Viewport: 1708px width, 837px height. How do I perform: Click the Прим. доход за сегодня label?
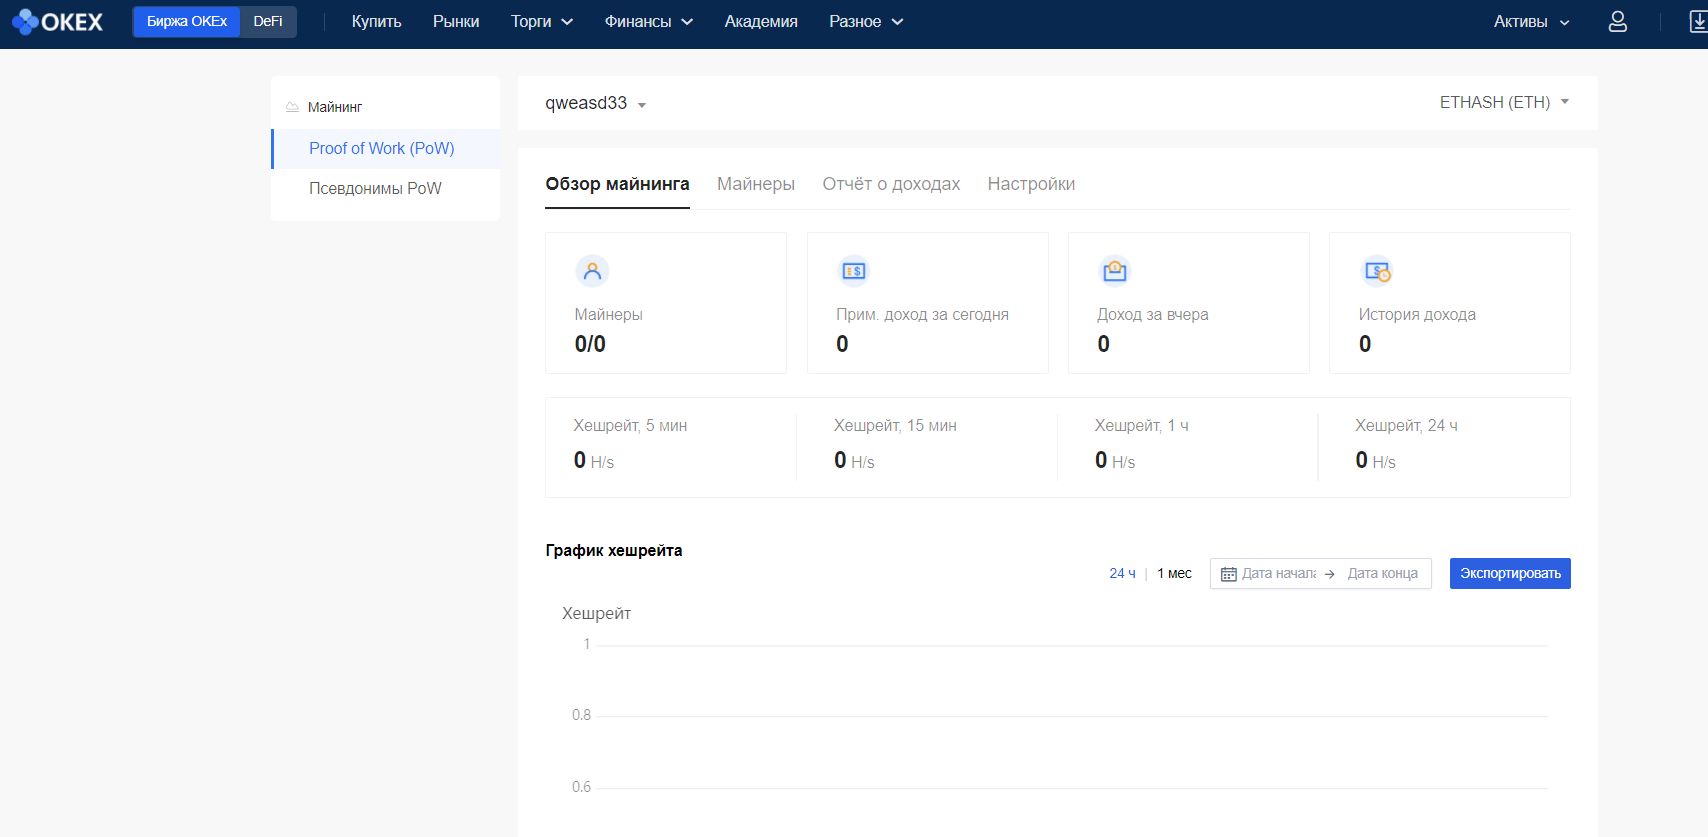click(x=922, y=314)
